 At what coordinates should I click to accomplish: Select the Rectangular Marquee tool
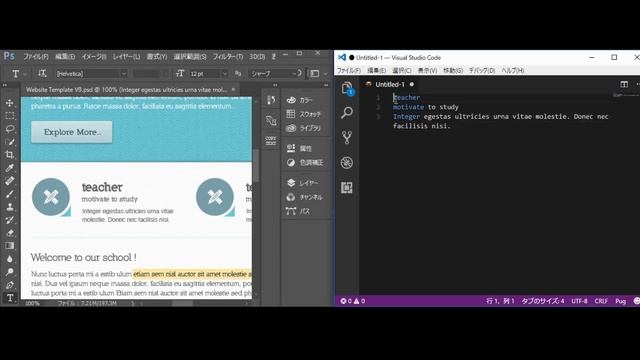[x=10, y=116]
